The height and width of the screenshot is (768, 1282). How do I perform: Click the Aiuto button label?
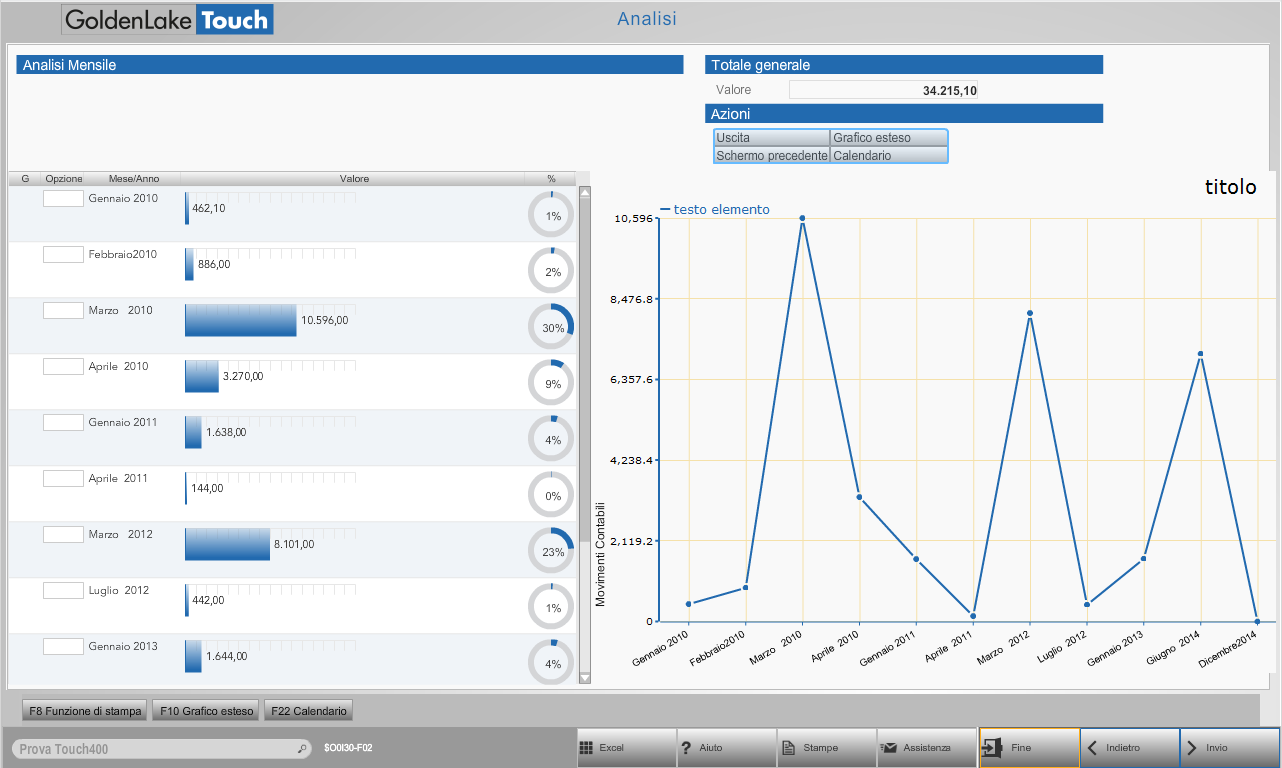pos(710,748)
